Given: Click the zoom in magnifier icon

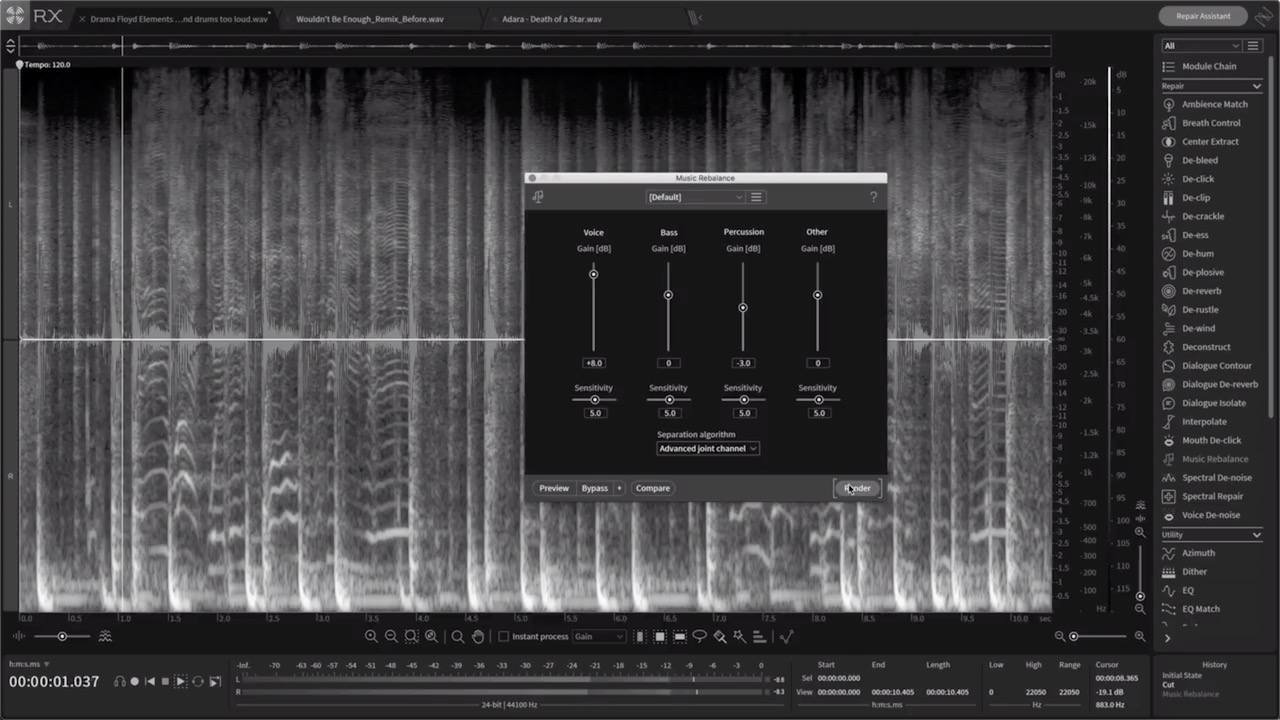Looking at the screenshot, I should tap(371, 636).
